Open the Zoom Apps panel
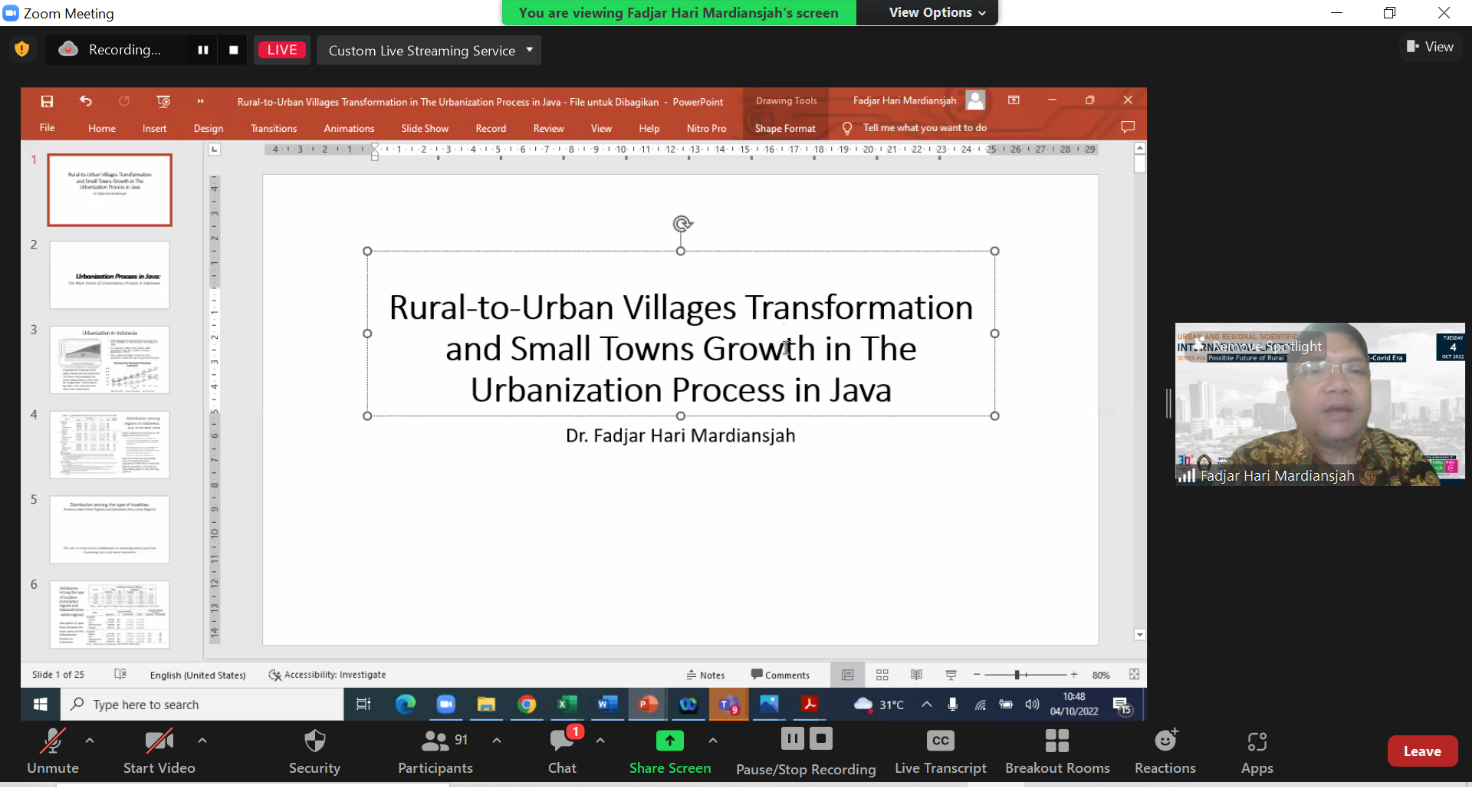The image size is (1472, 787). point(1257,751)
